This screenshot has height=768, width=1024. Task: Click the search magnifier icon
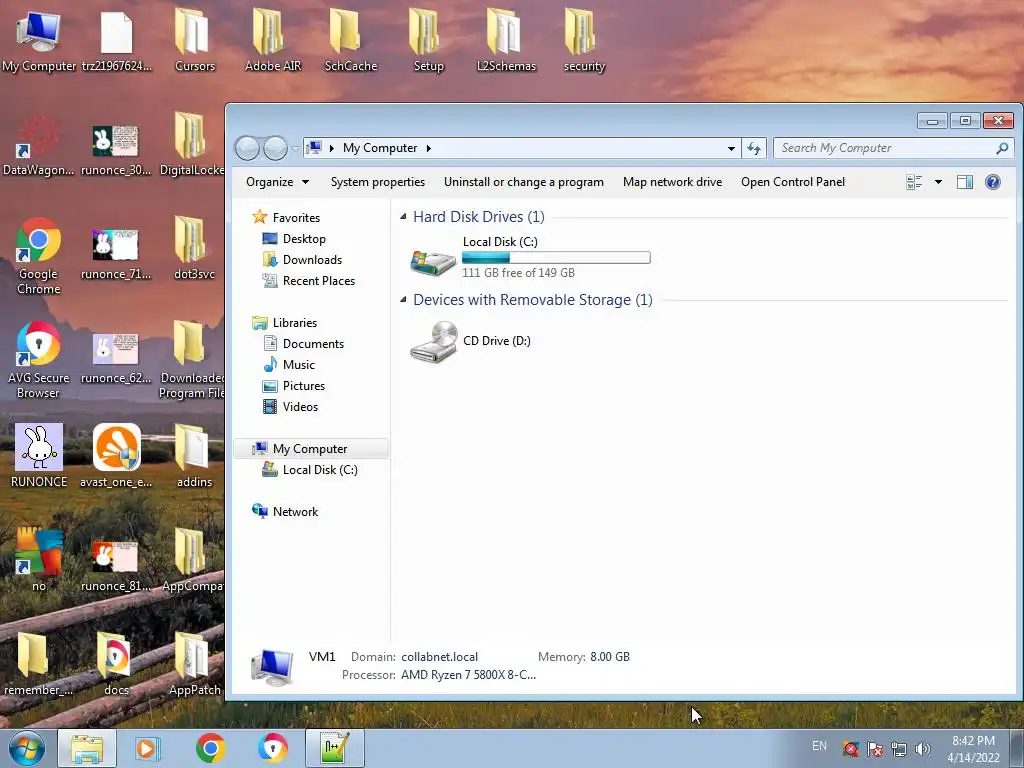1002,148
